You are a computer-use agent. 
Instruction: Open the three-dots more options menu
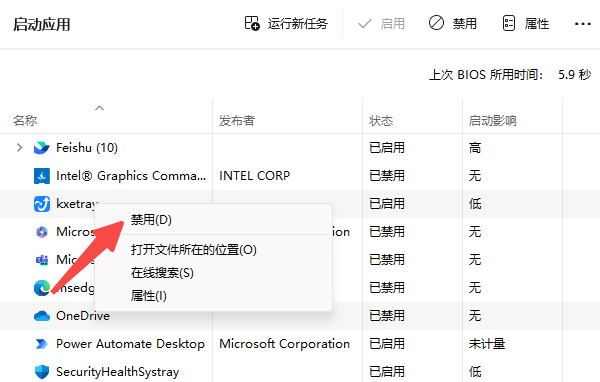coord(583,24)
